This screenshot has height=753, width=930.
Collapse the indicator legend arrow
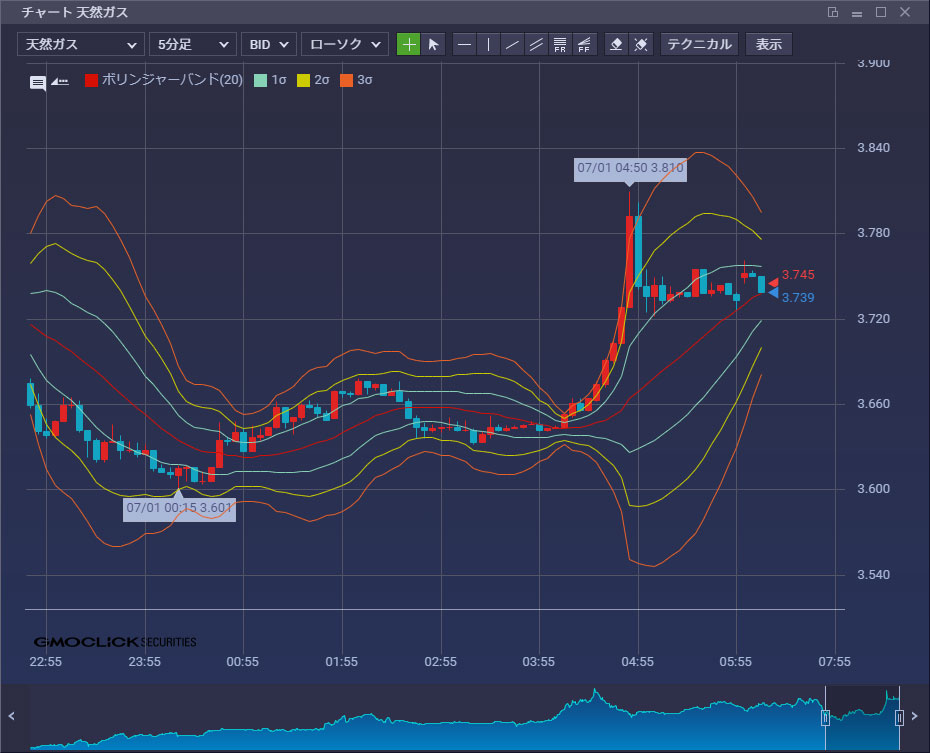60,82
